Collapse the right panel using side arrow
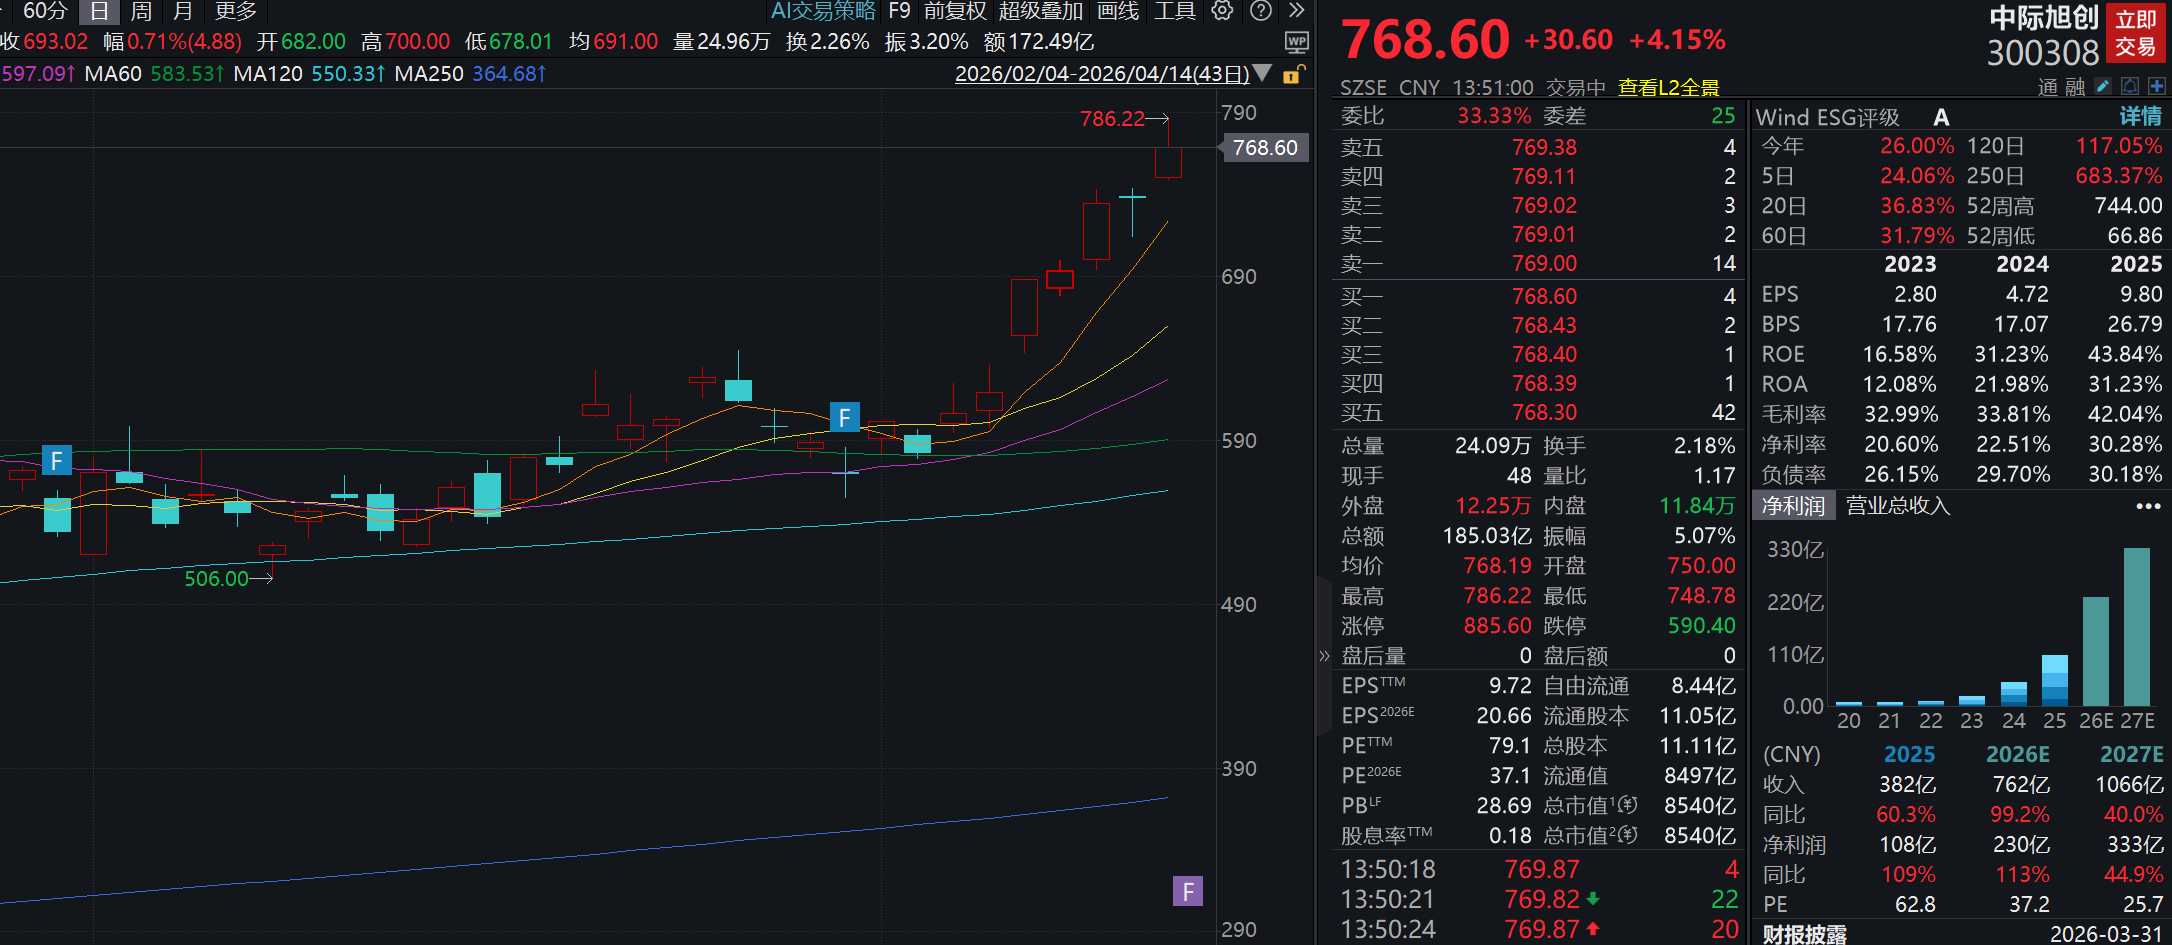The width and height of the screenshot is (2172, 945). pos(1324,656)
